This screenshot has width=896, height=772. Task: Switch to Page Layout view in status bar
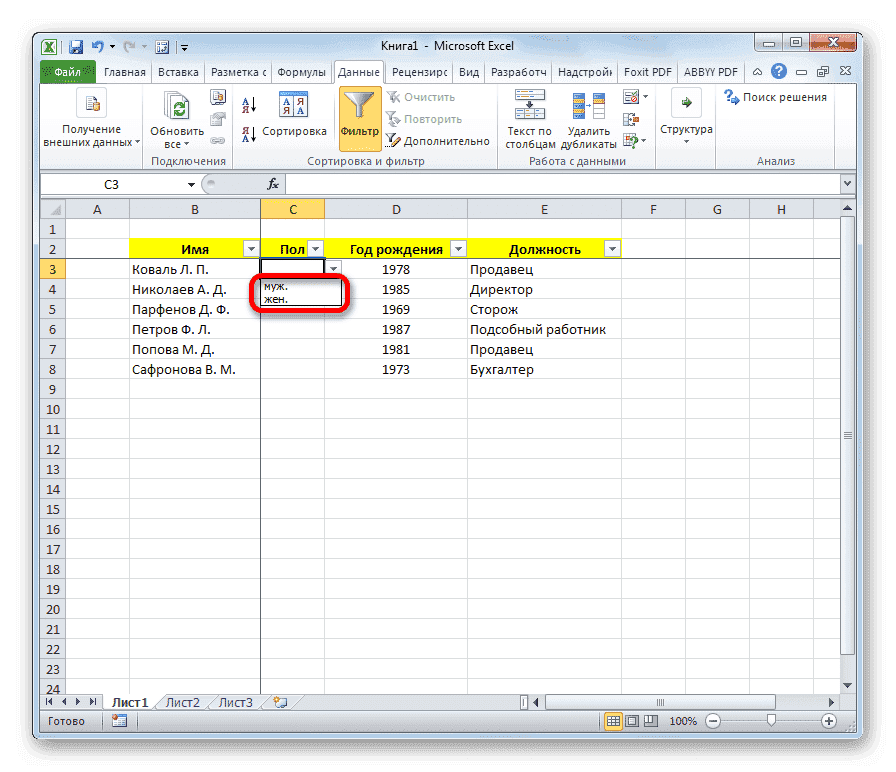click(634, 721)
